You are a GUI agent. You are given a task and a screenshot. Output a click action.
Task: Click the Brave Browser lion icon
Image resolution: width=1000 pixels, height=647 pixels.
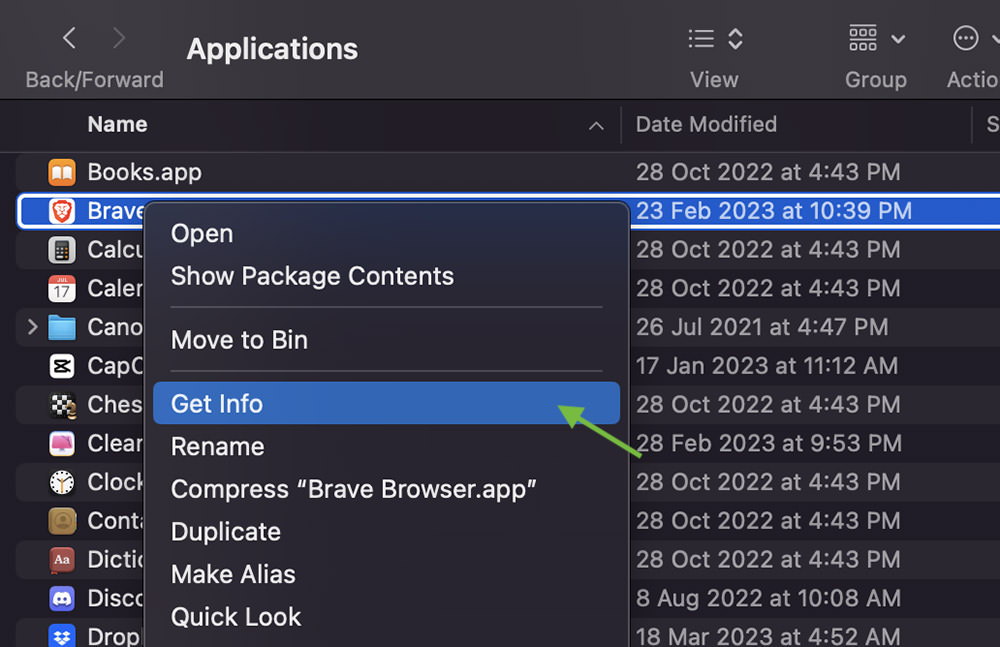(62, 211)
